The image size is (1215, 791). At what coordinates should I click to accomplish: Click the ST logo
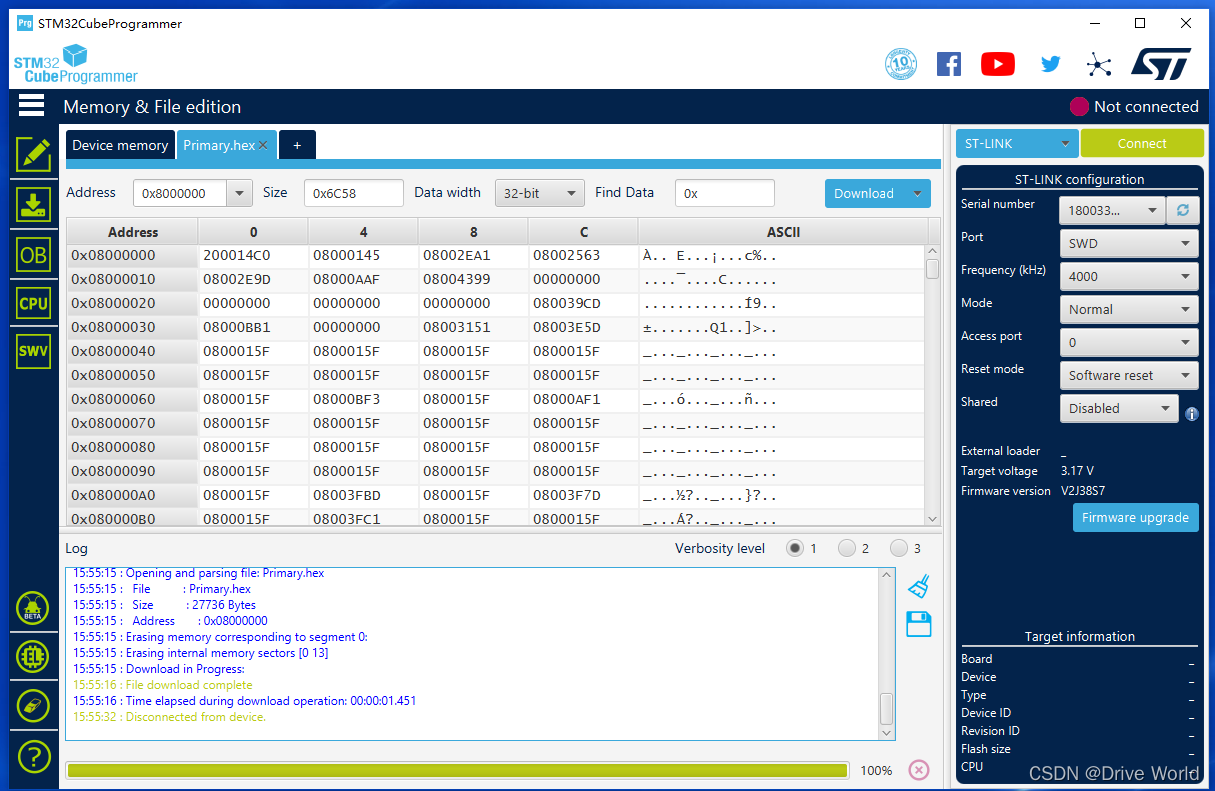[1161, 64]
